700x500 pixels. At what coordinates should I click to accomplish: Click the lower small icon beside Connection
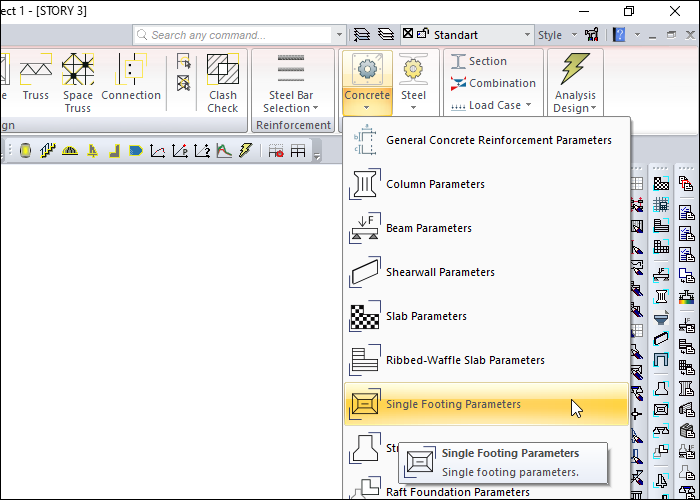[183, 83]
